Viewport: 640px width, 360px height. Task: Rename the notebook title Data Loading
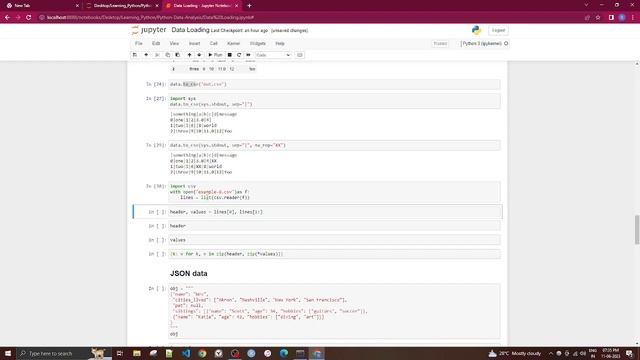[190, 30]
